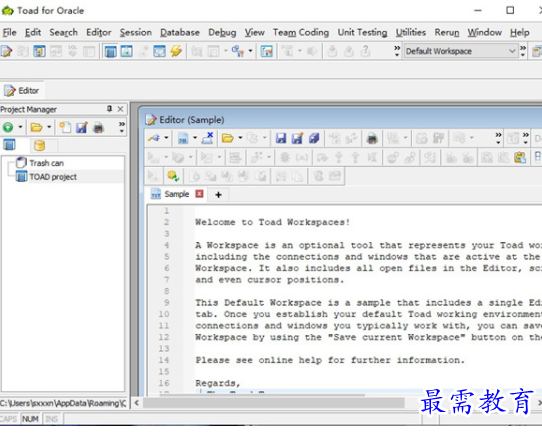Image resolution: width=542 pixels, height=433 pixels.
Task: Expand main toolbar overflow chevron left of the workspace box
Action: pos(397,51)
